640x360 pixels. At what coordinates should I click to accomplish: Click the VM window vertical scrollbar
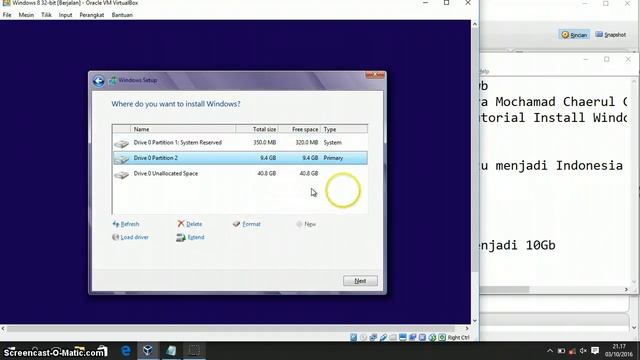click(x=475, y=151)
